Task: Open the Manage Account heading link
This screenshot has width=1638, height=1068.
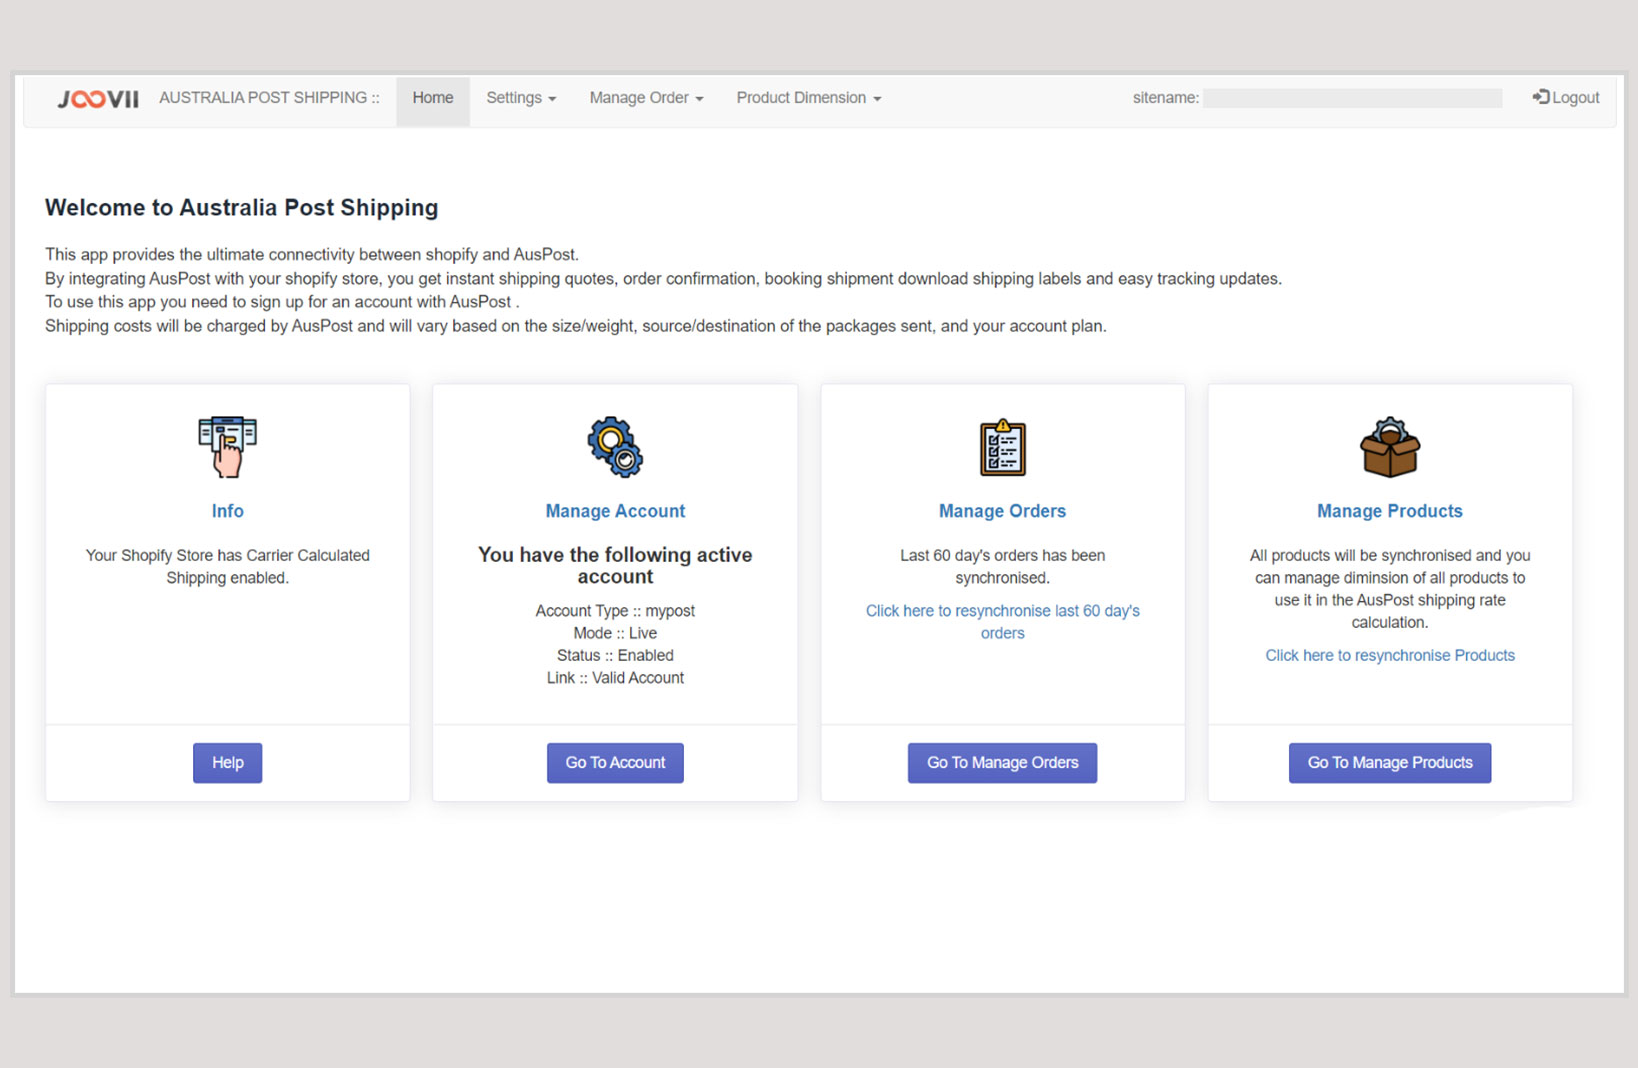Action: point(615,511)
